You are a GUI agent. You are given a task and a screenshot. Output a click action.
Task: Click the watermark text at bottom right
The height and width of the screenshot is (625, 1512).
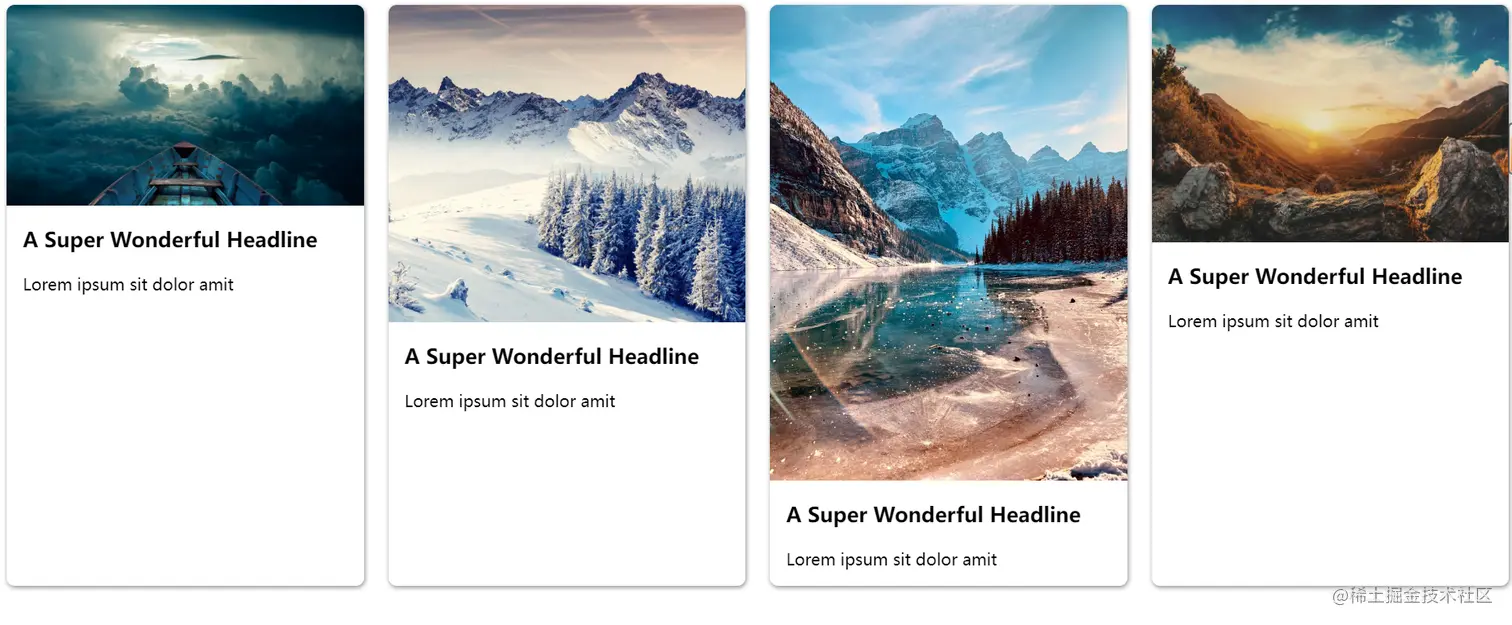(1412, 595)
